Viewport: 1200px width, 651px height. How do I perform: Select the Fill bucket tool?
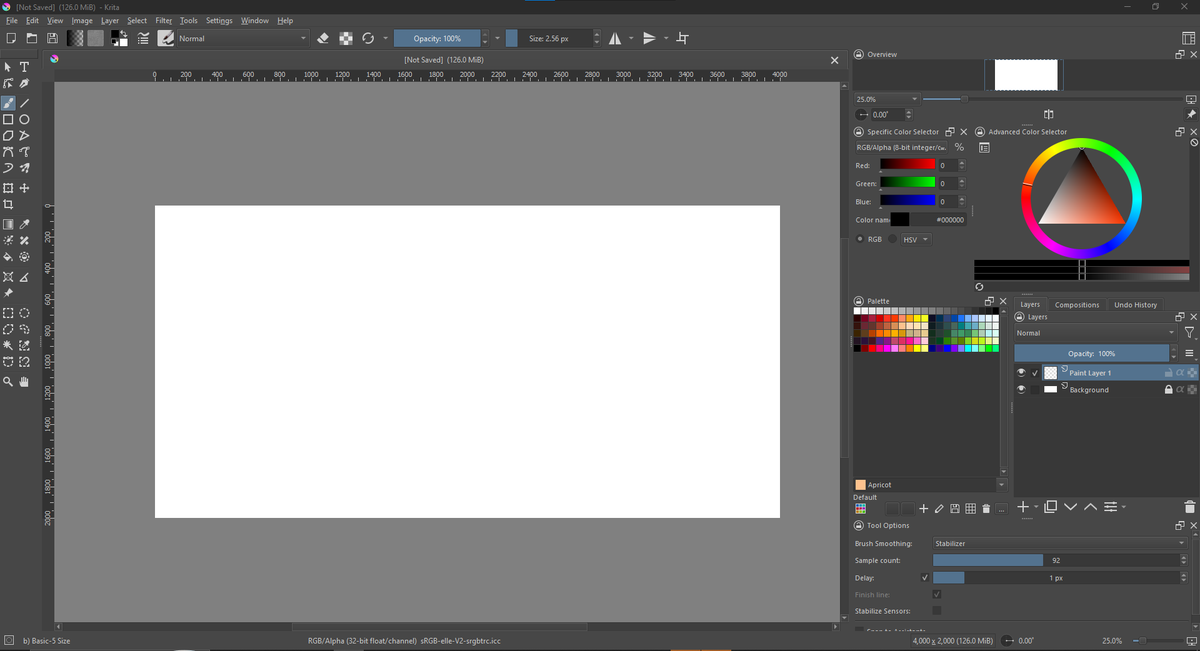[8, 257]
